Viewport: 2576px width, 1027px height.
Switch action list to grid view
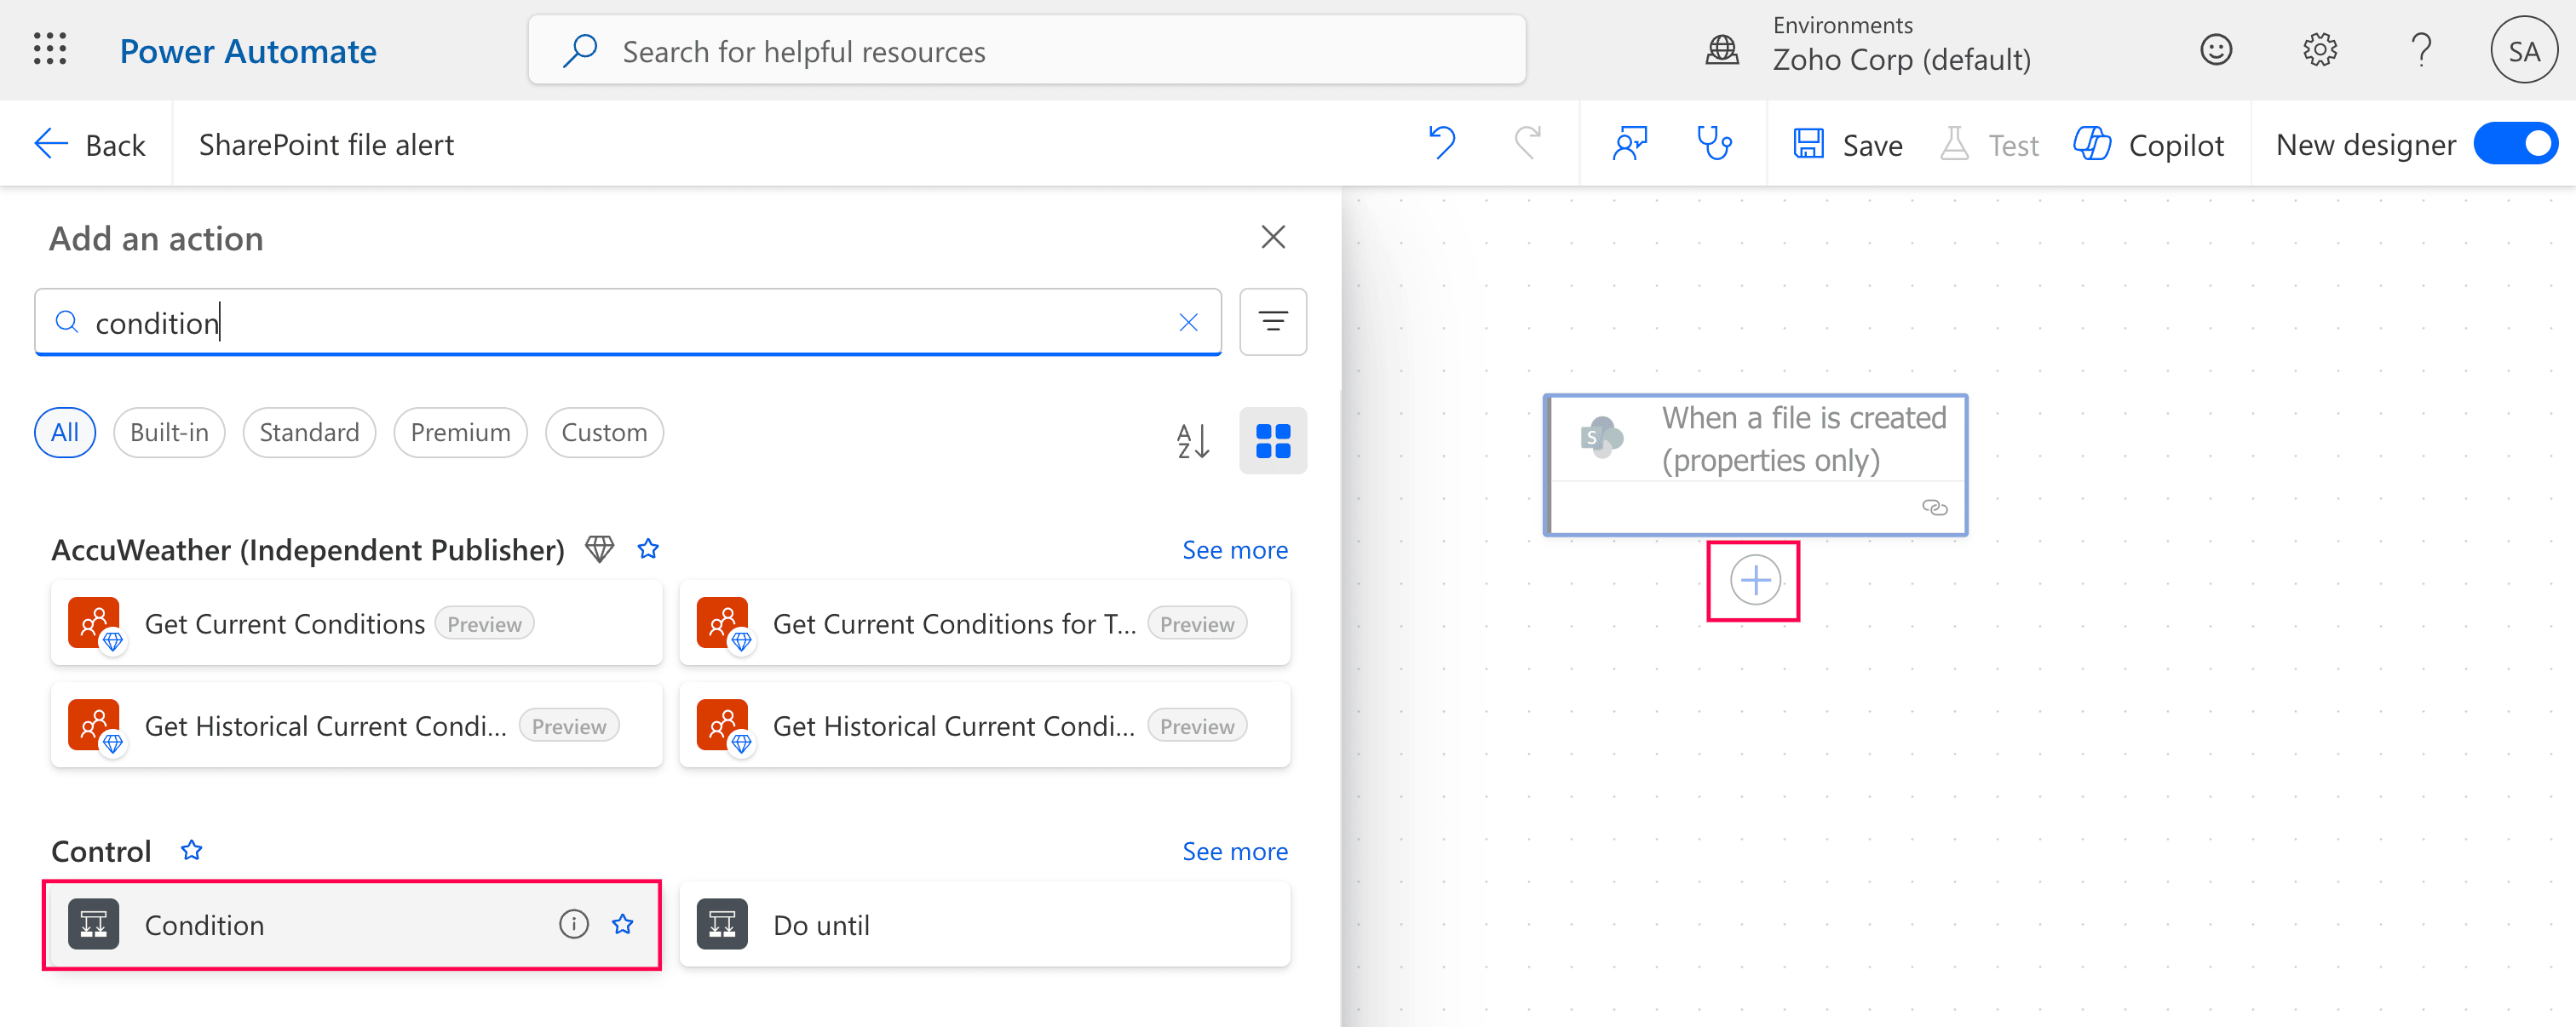[x=1272, y=441]
